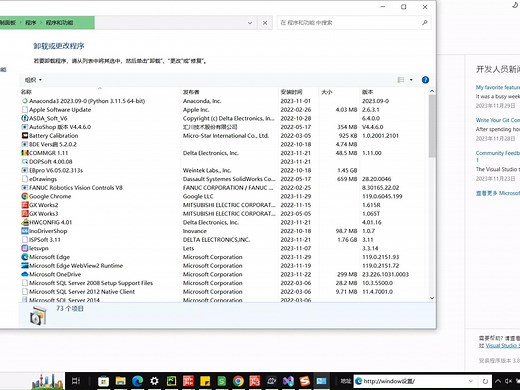
Task: Expand view options dropdown arrow
Action: click(411, 80)
